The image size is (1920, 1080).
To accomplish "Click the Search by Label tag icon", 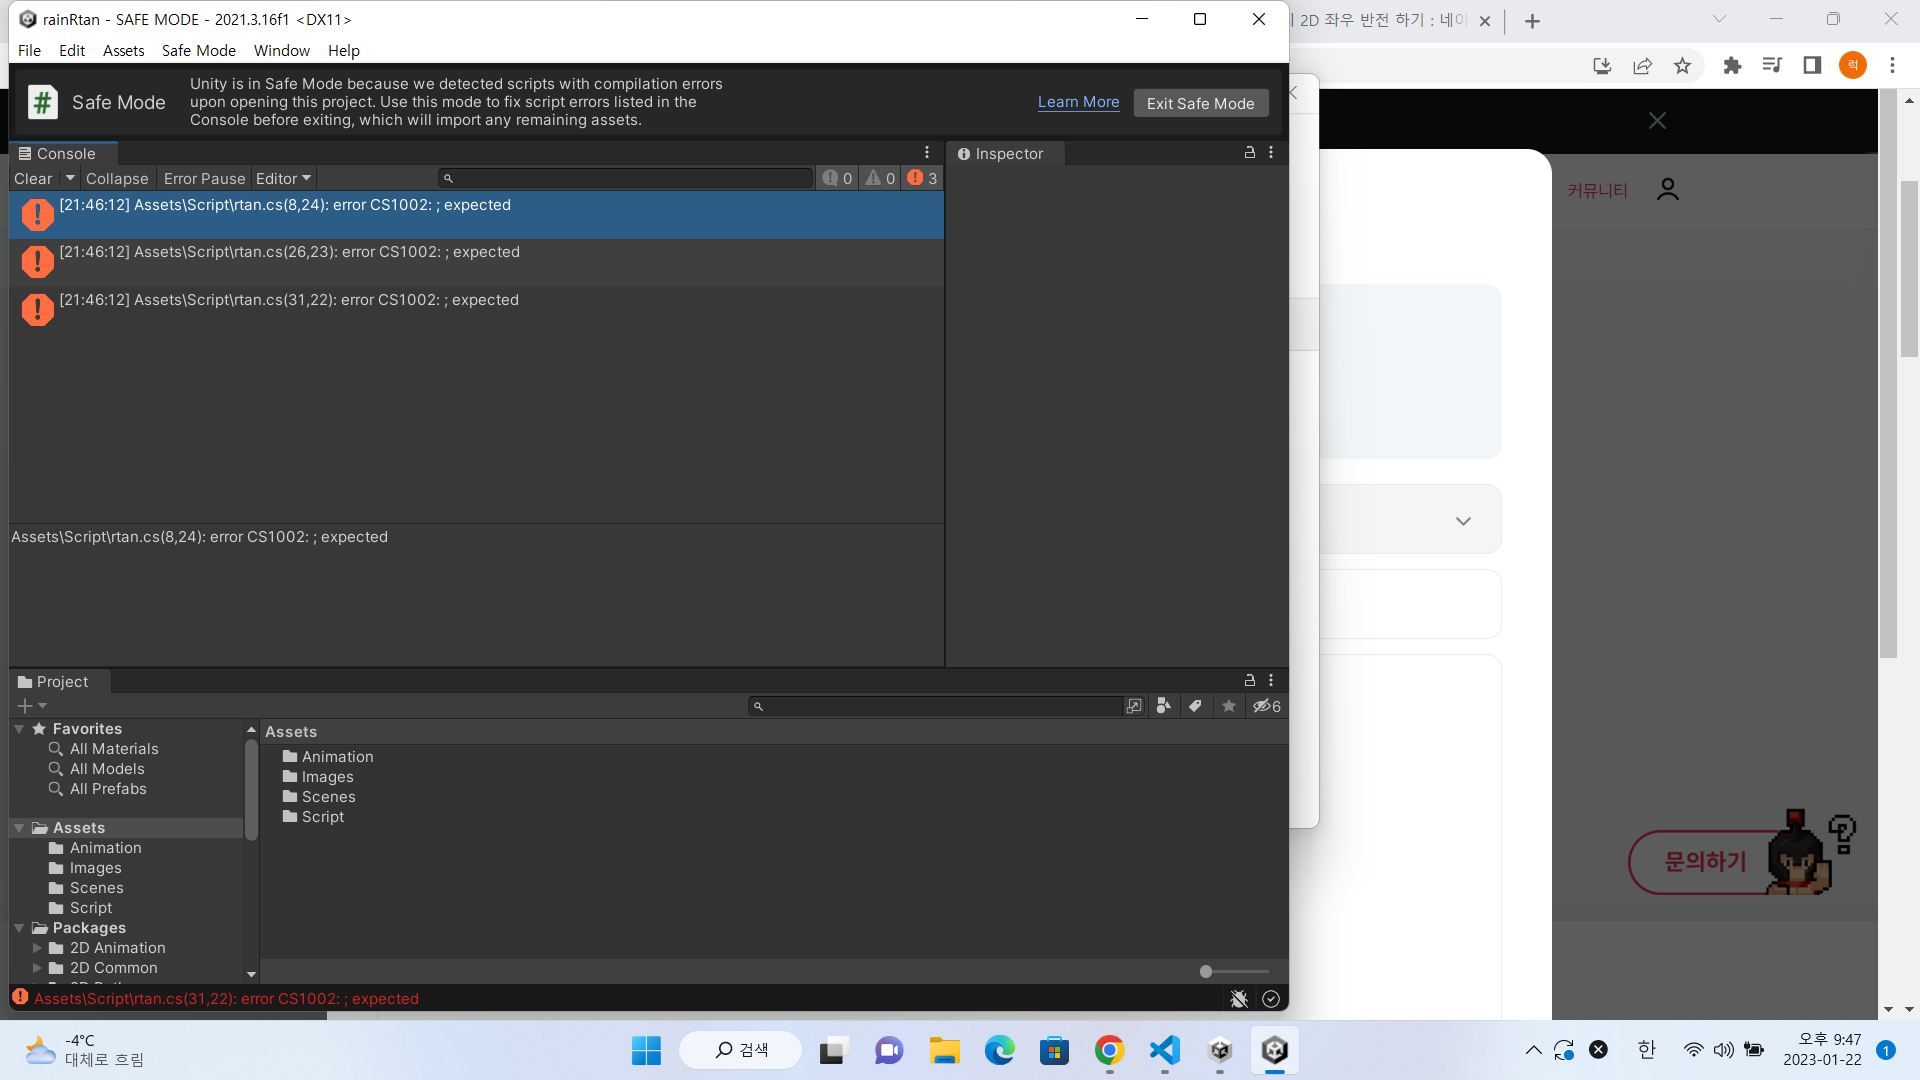I will pos(1195,706).
